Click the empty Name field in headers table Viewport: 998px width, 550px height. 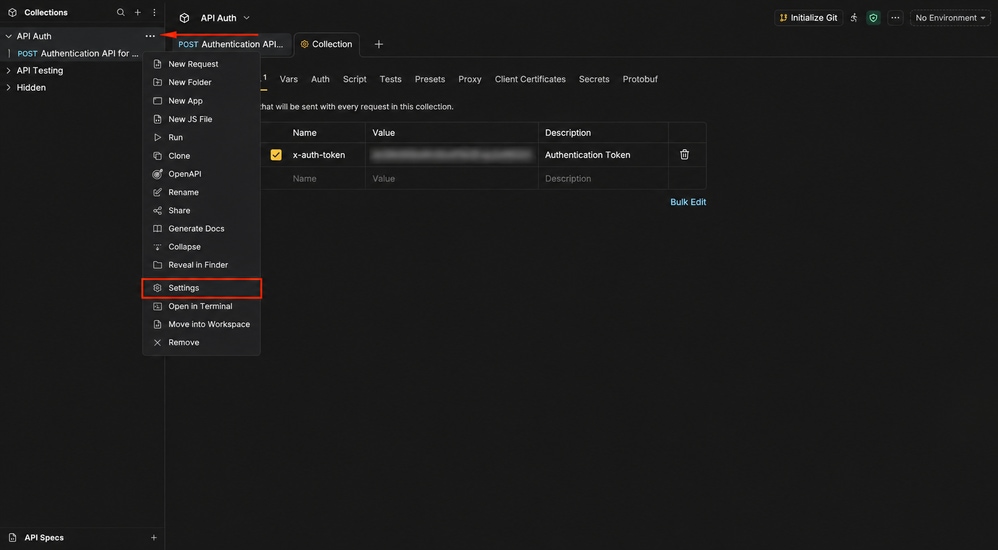coord(325,179)
